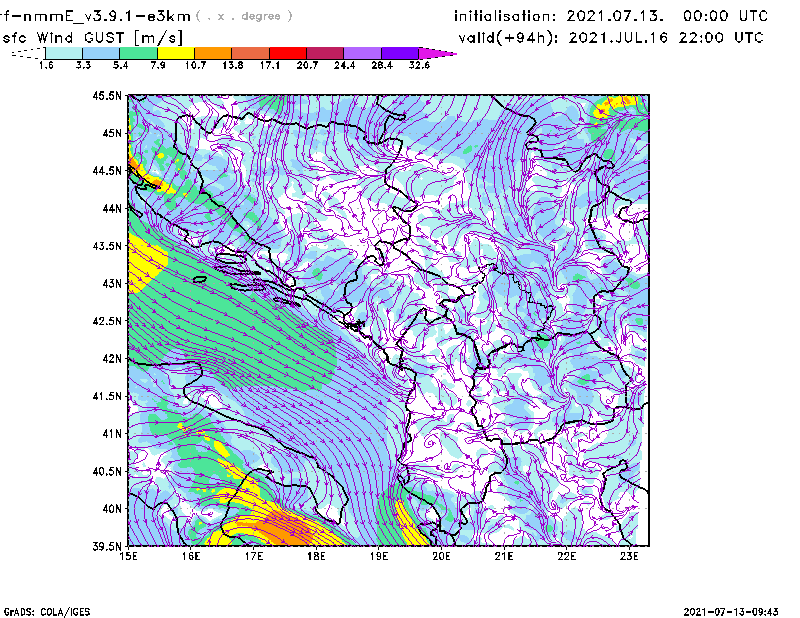Click the white dashed arrow below 1.6
The width and height of the screenshot is (800, 618).
28,53
